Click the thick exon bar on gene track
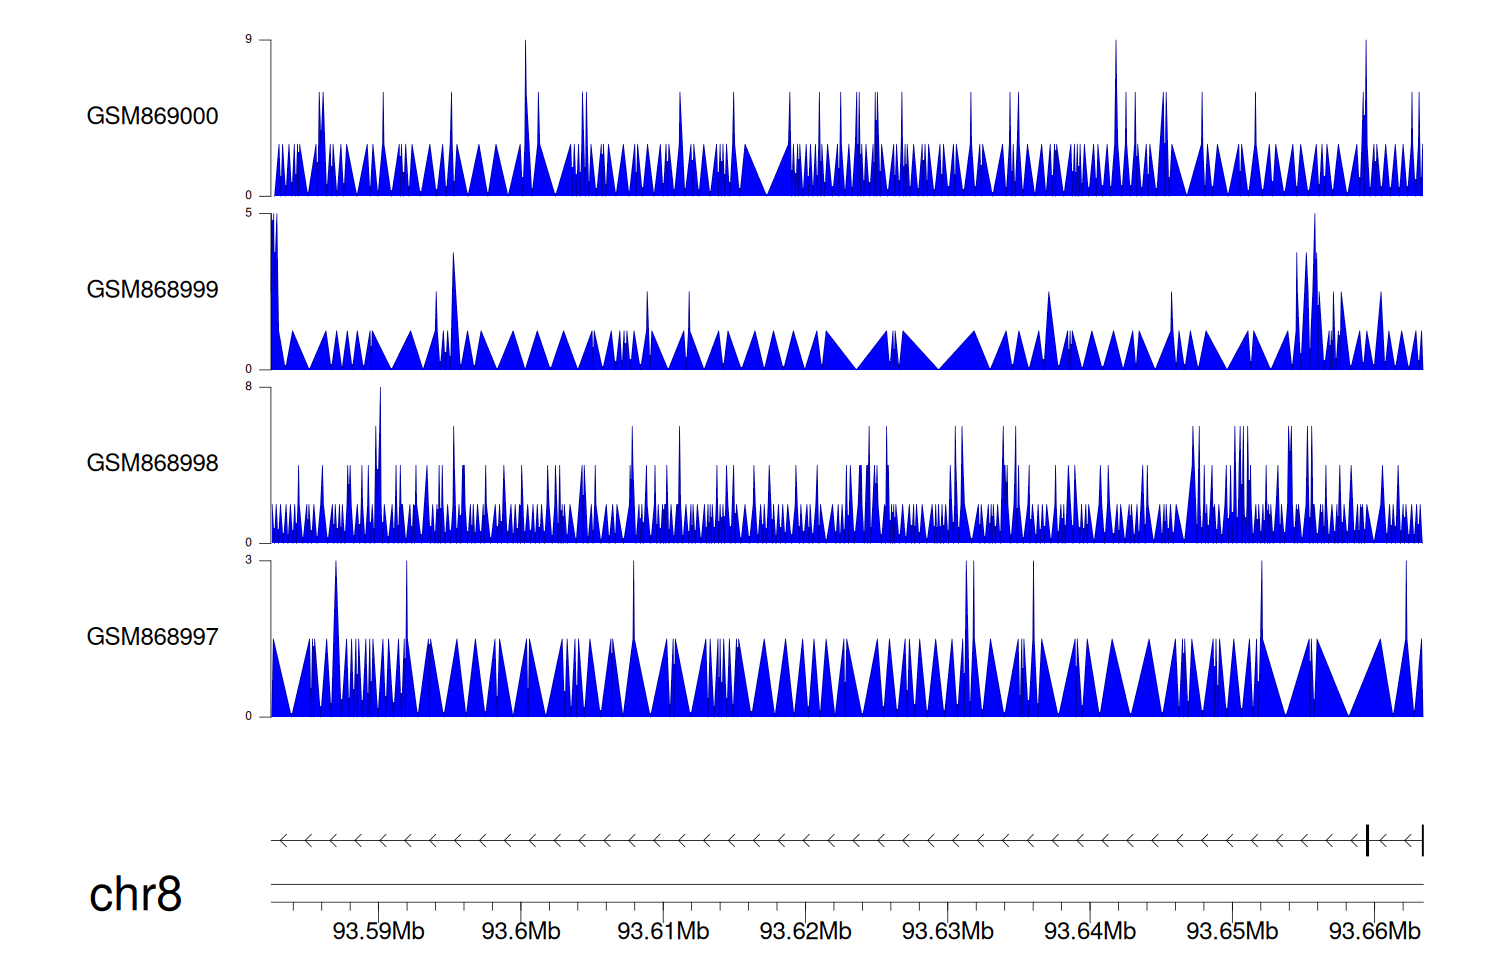The width and height of the screenshot is (1500, 980). (x=1367, y=841)
